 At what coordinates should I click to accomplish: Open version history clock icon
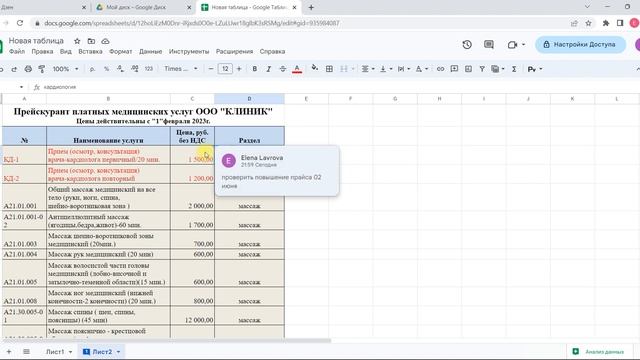click(467, 44)
